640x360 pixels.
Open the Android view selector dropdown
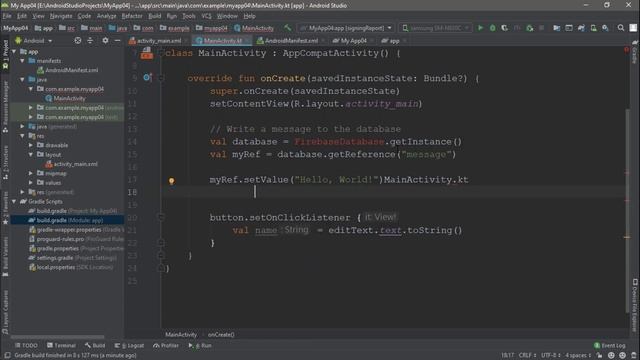33,40
